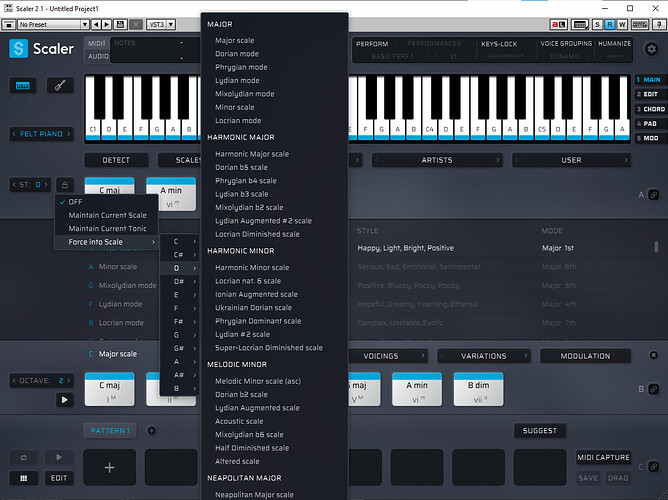Image resolution: width=668 pixels, height=500 pixels.
Task: Click the B dim chord pad
Action: click(478, 389)
